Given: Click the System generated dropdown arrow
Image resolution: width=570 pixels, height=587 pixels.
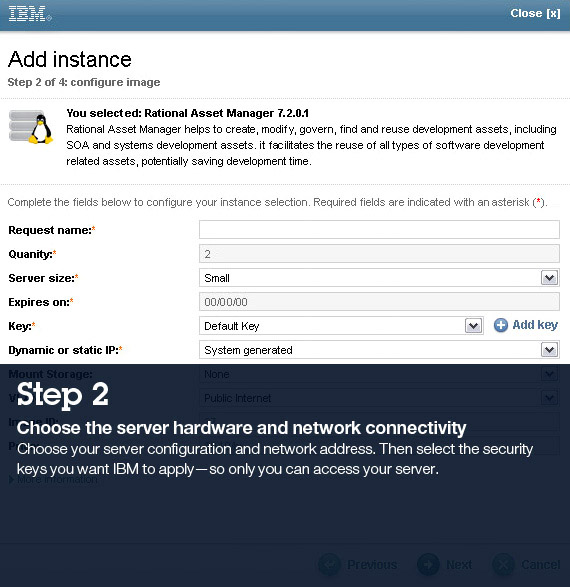Looking at the screenshot, I should pos(549,350).
